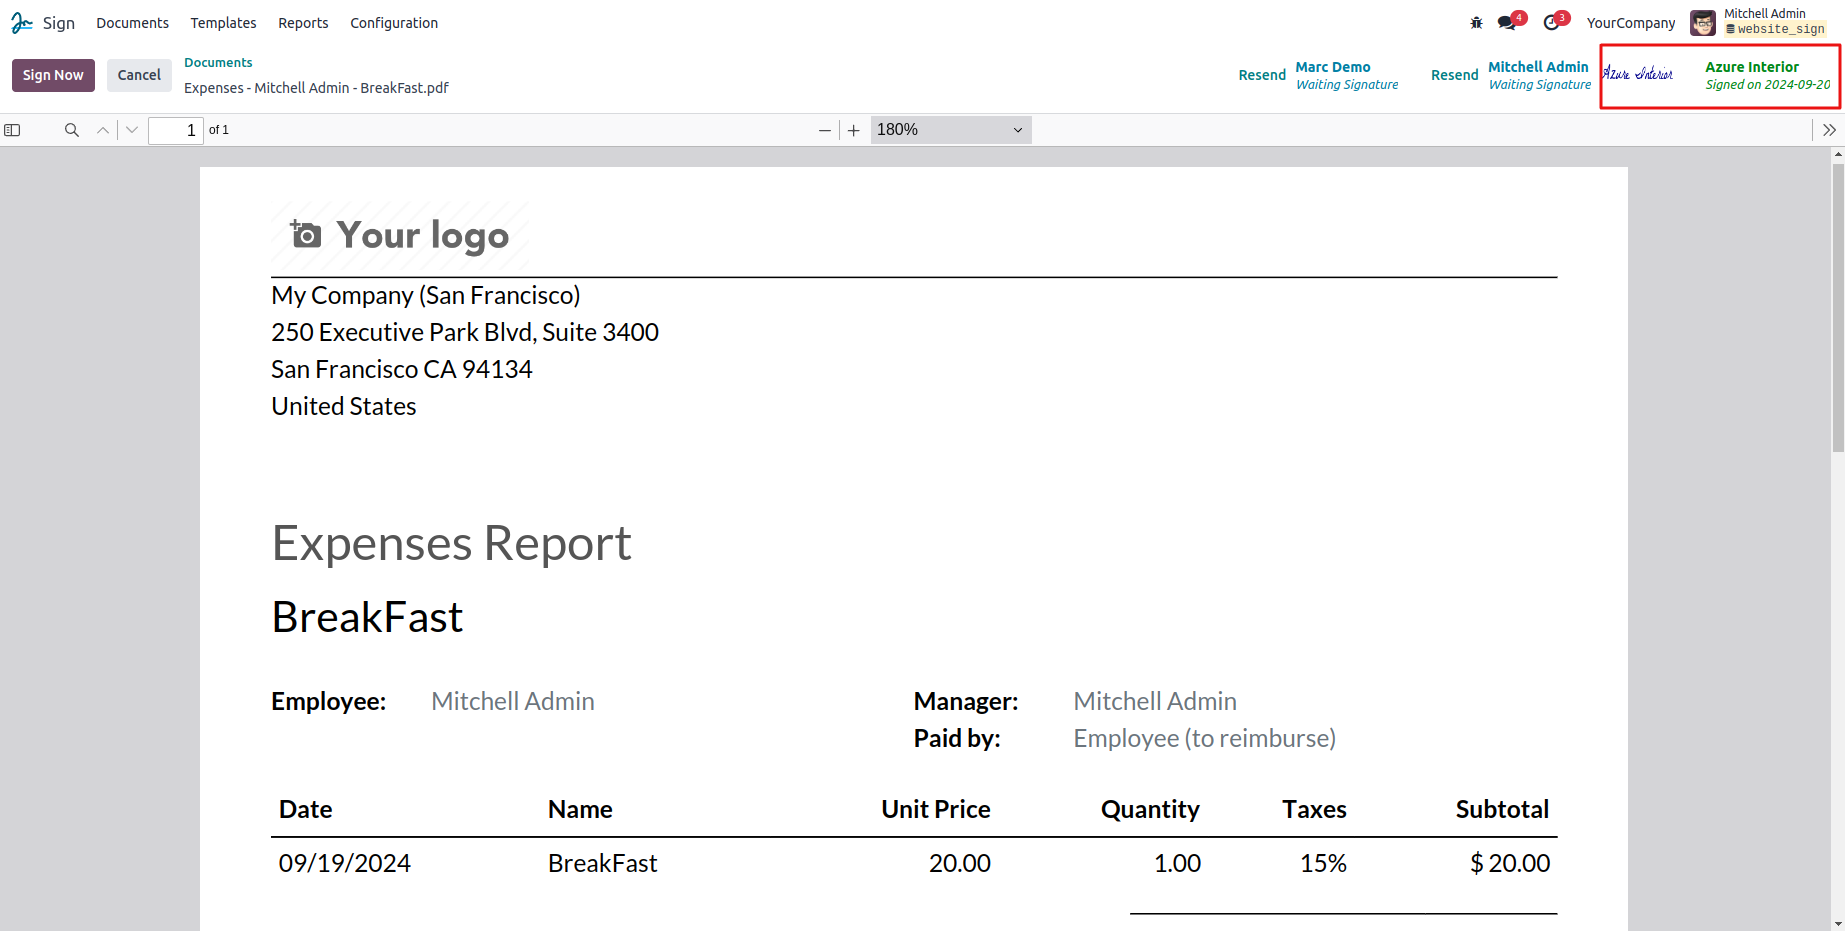1845x931 pixels.
Task: Click the page number input field
Action: 175,130
